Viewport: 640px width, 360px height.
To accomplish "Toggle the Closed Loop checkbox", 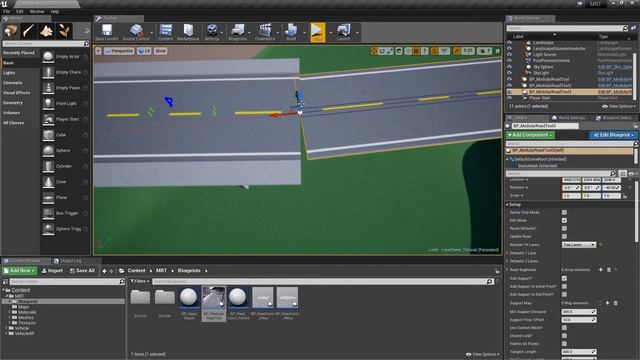I will (x=564, y=336).
